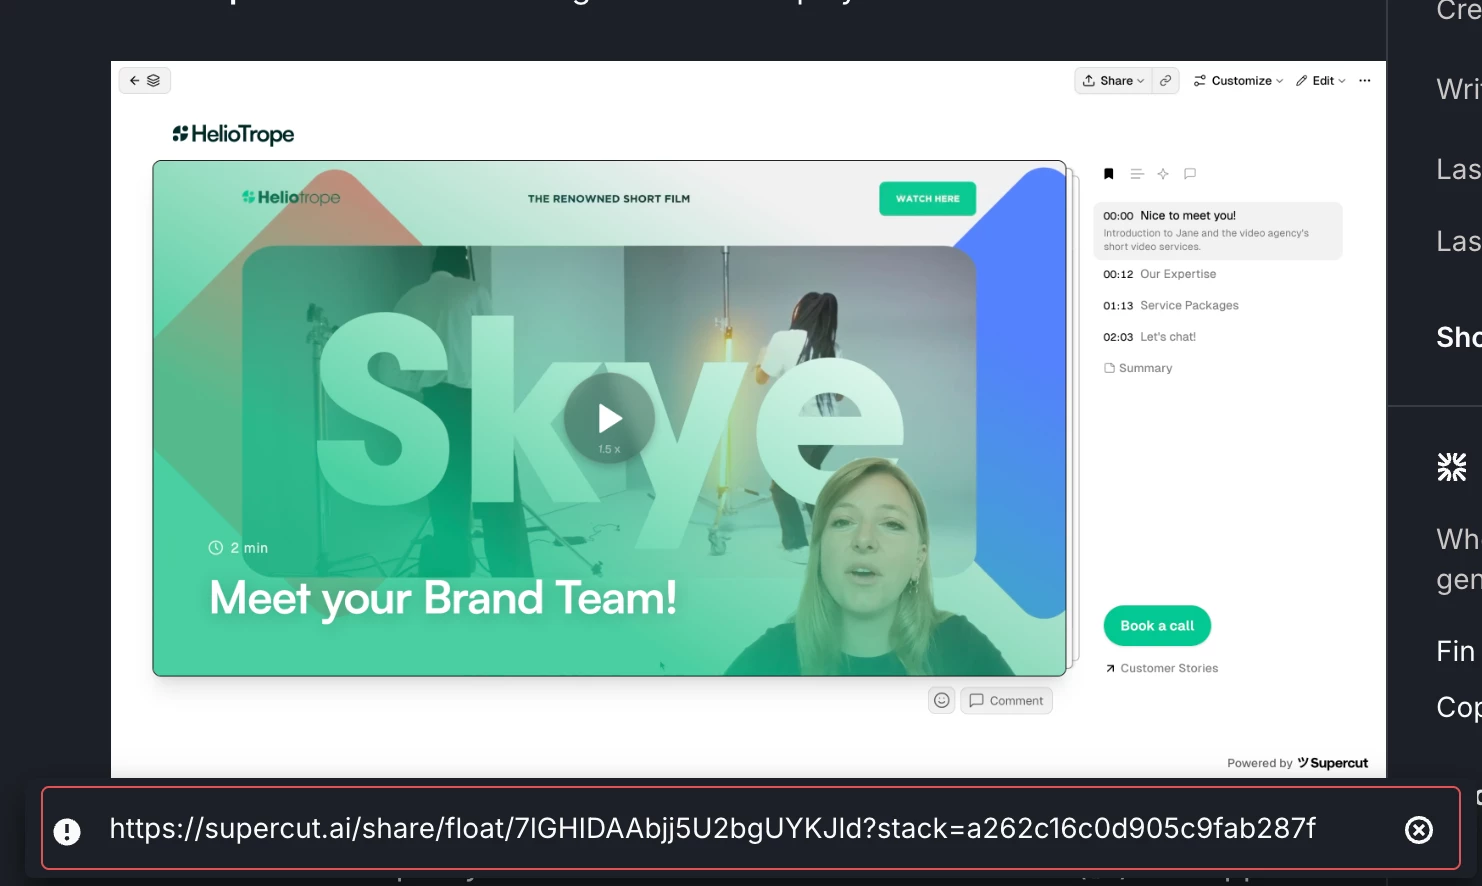Add an emoji reaction with the smiley button
The height and width of the screenshot is (886, 1482).
pos(942,701)
